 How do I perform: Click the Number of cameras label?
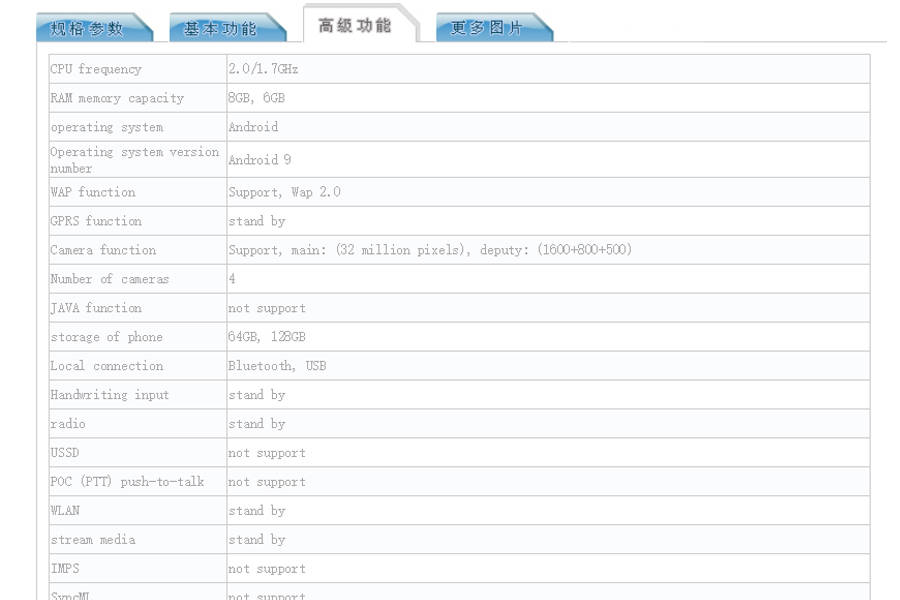point(110,279)
